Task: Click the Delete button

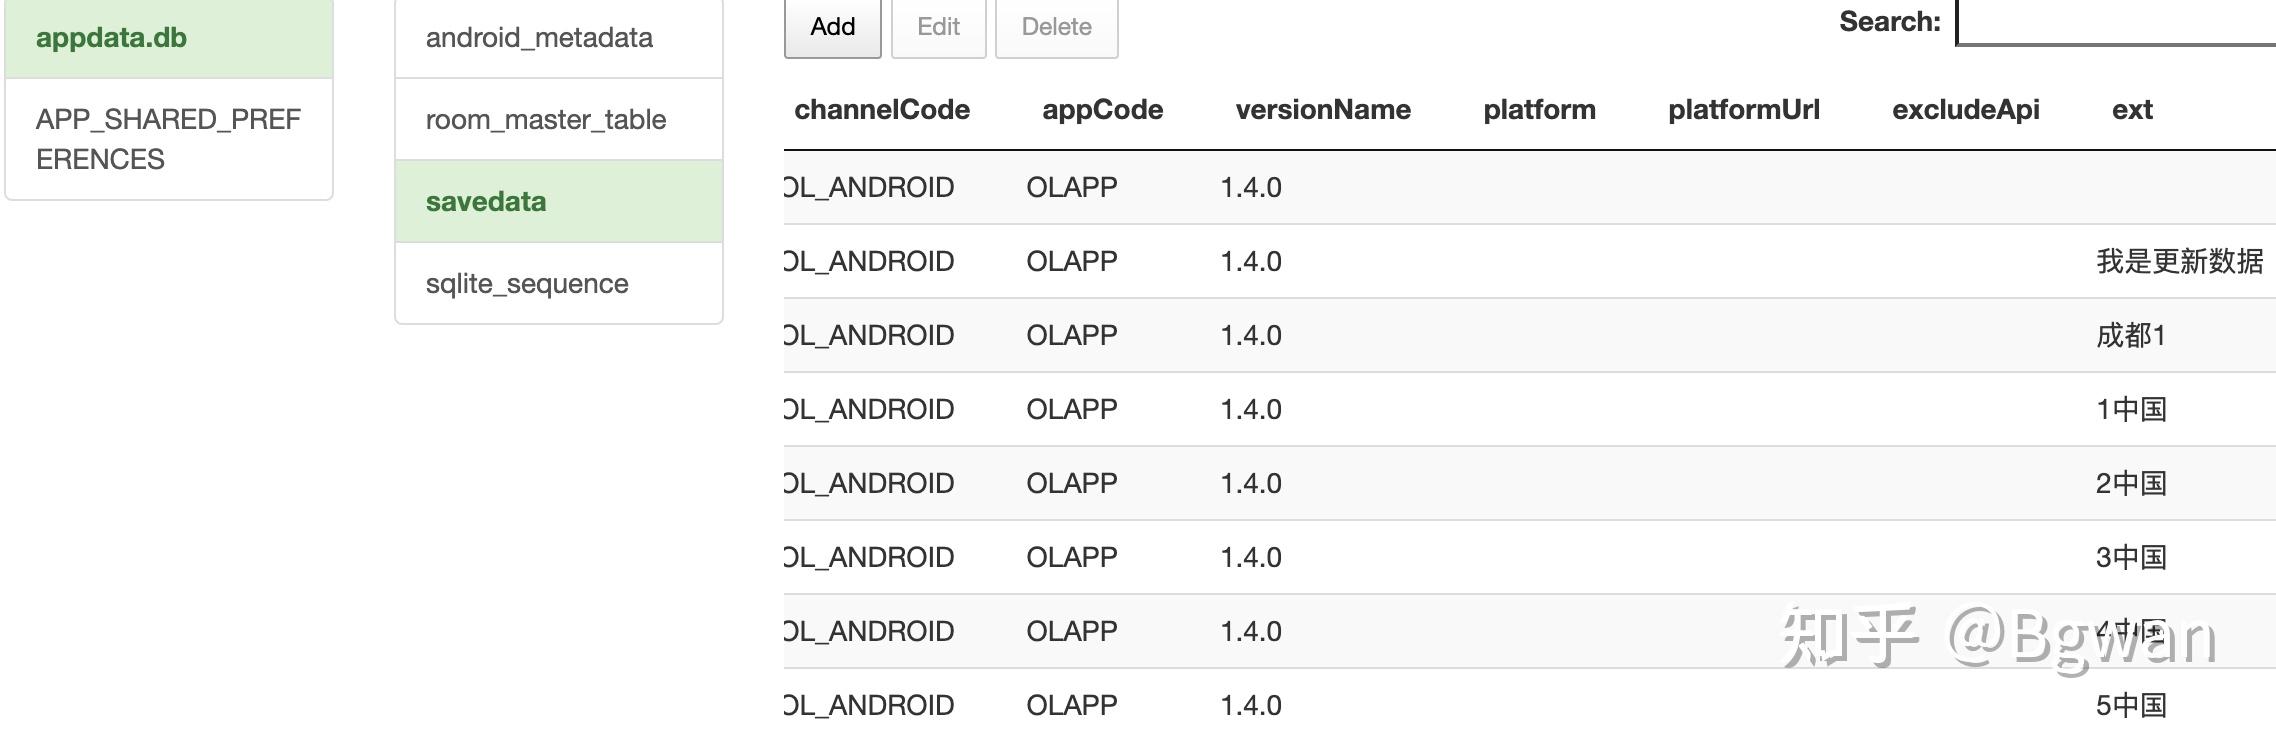Action: pos(1056,27)
